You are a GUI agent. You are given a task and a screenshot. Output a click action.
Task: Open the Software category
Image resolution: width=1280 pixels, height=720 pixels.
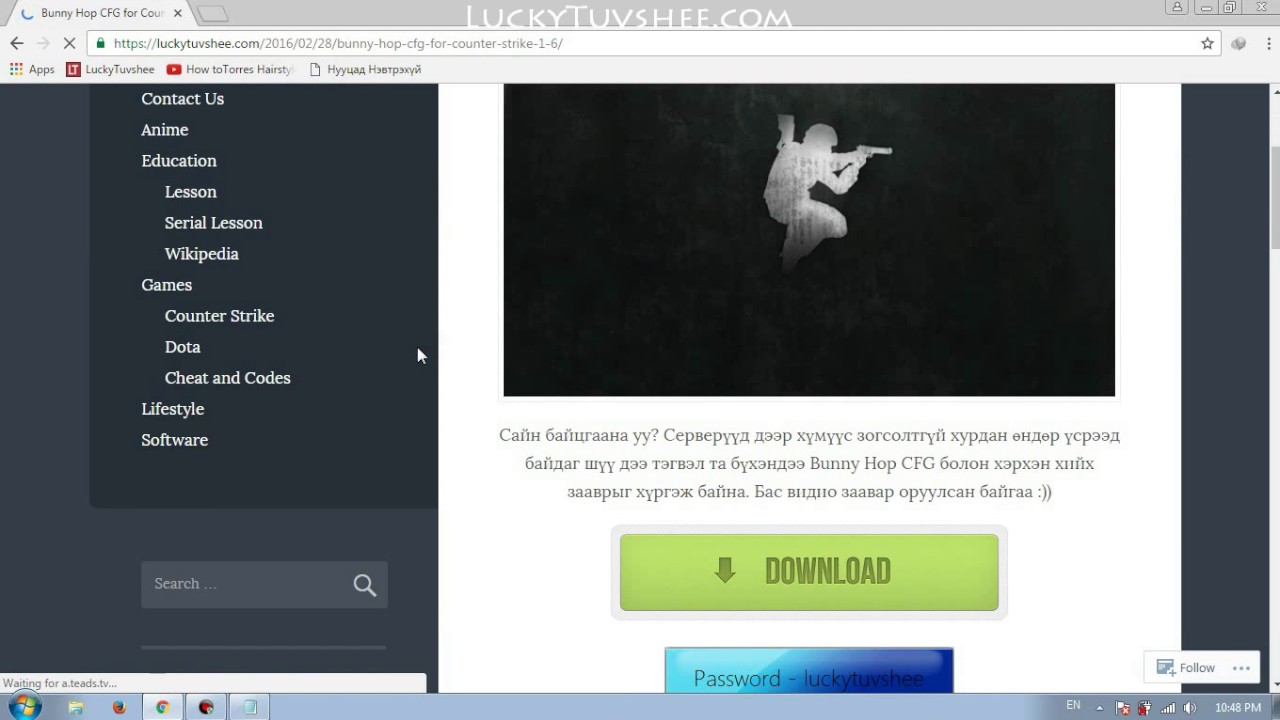(x=174, y=439)
